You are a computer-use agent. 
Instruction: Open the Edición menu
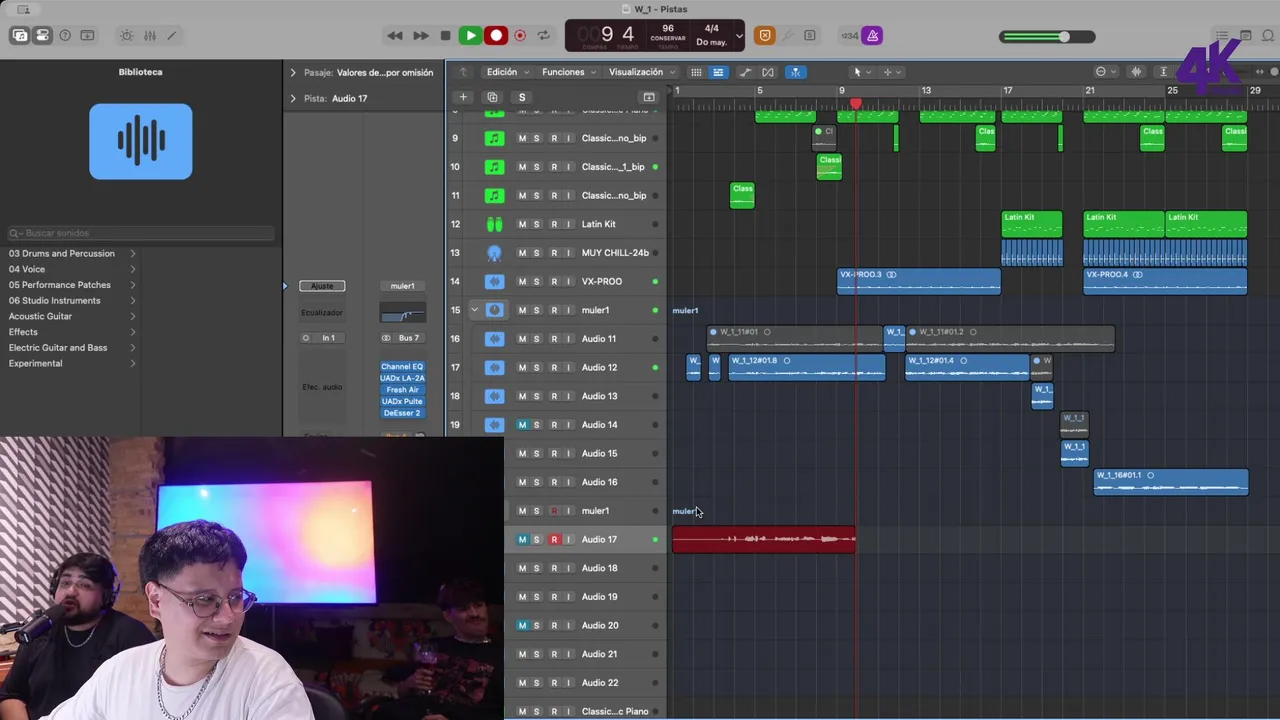tap(507, 72)
